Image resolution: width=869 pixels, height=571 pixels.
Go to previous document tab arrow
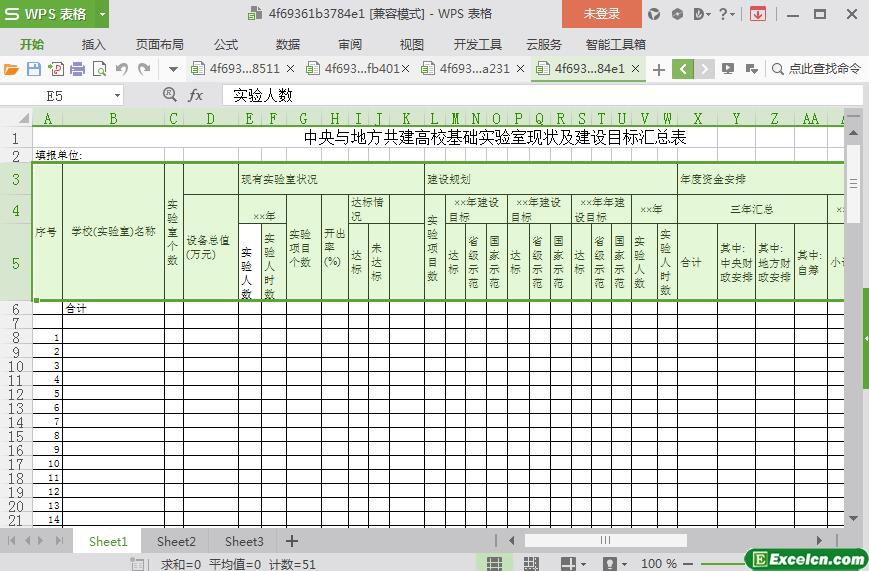683,69
